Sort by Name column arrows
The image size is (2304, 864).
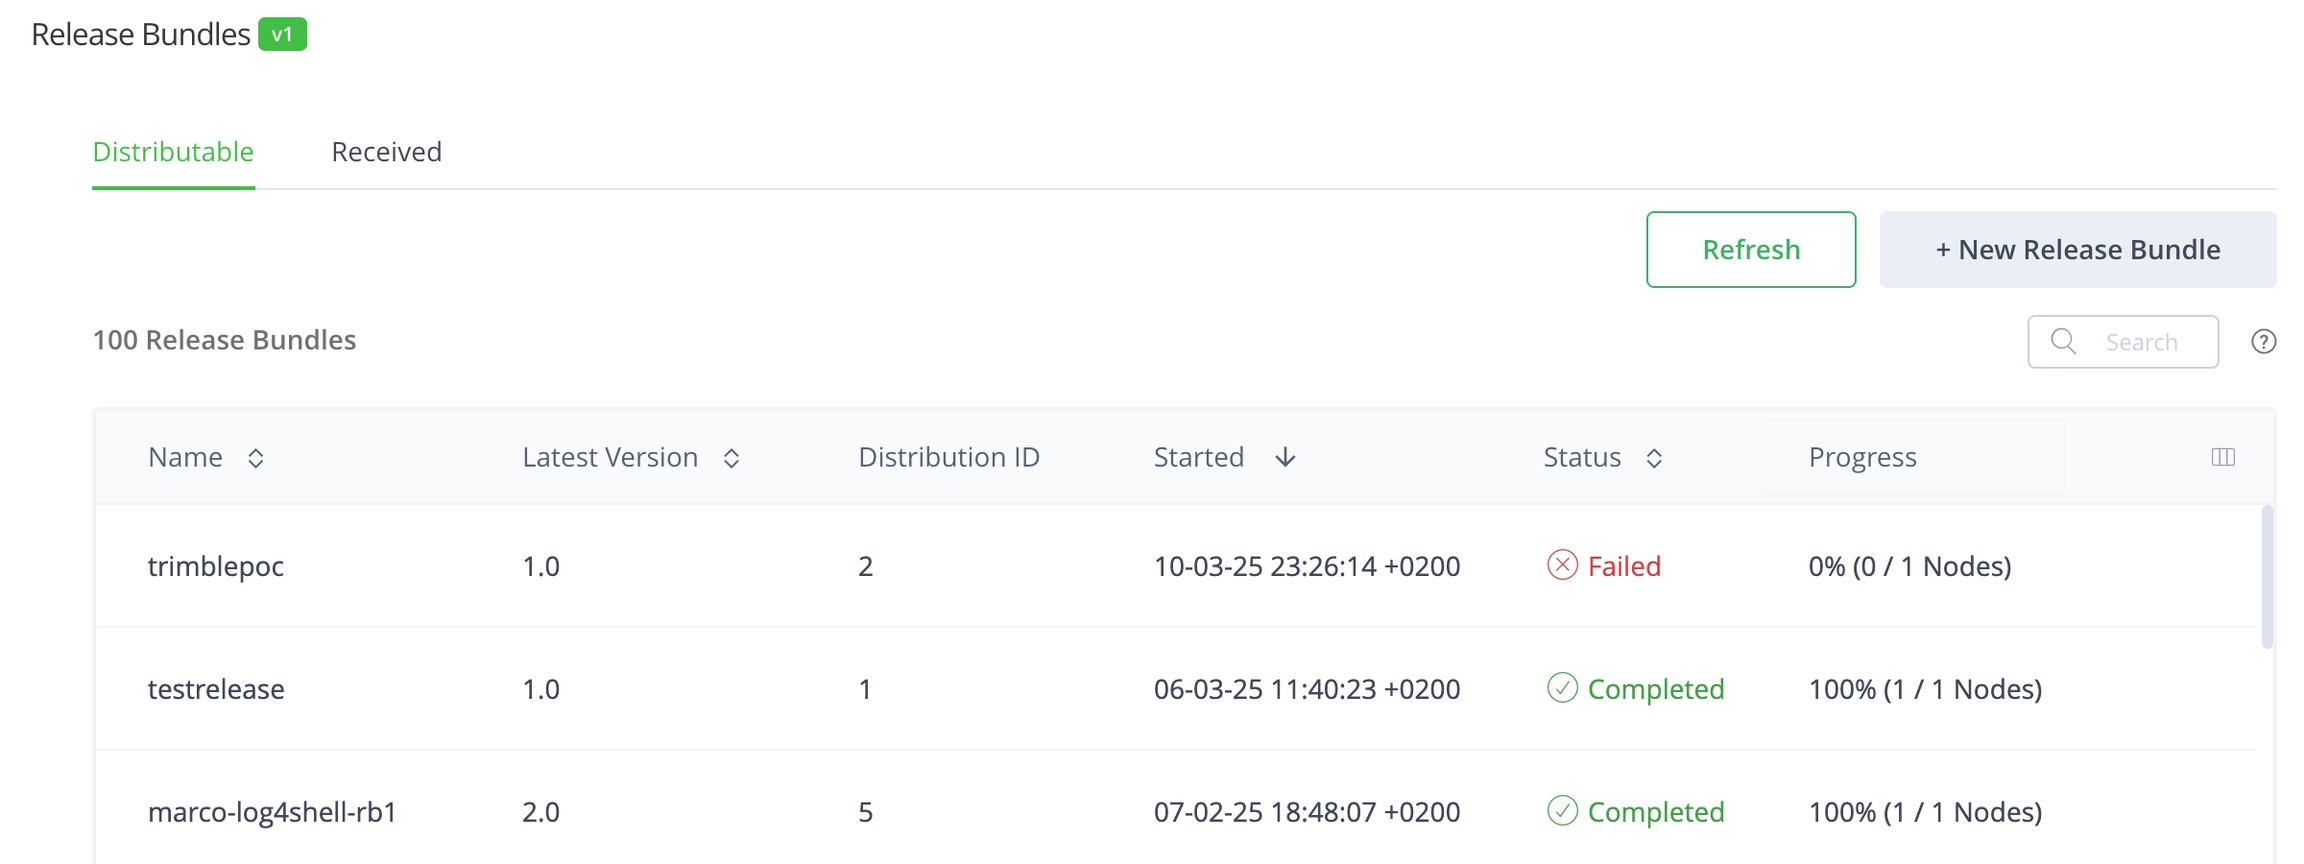pyautogui.click(x=256, y=458)
